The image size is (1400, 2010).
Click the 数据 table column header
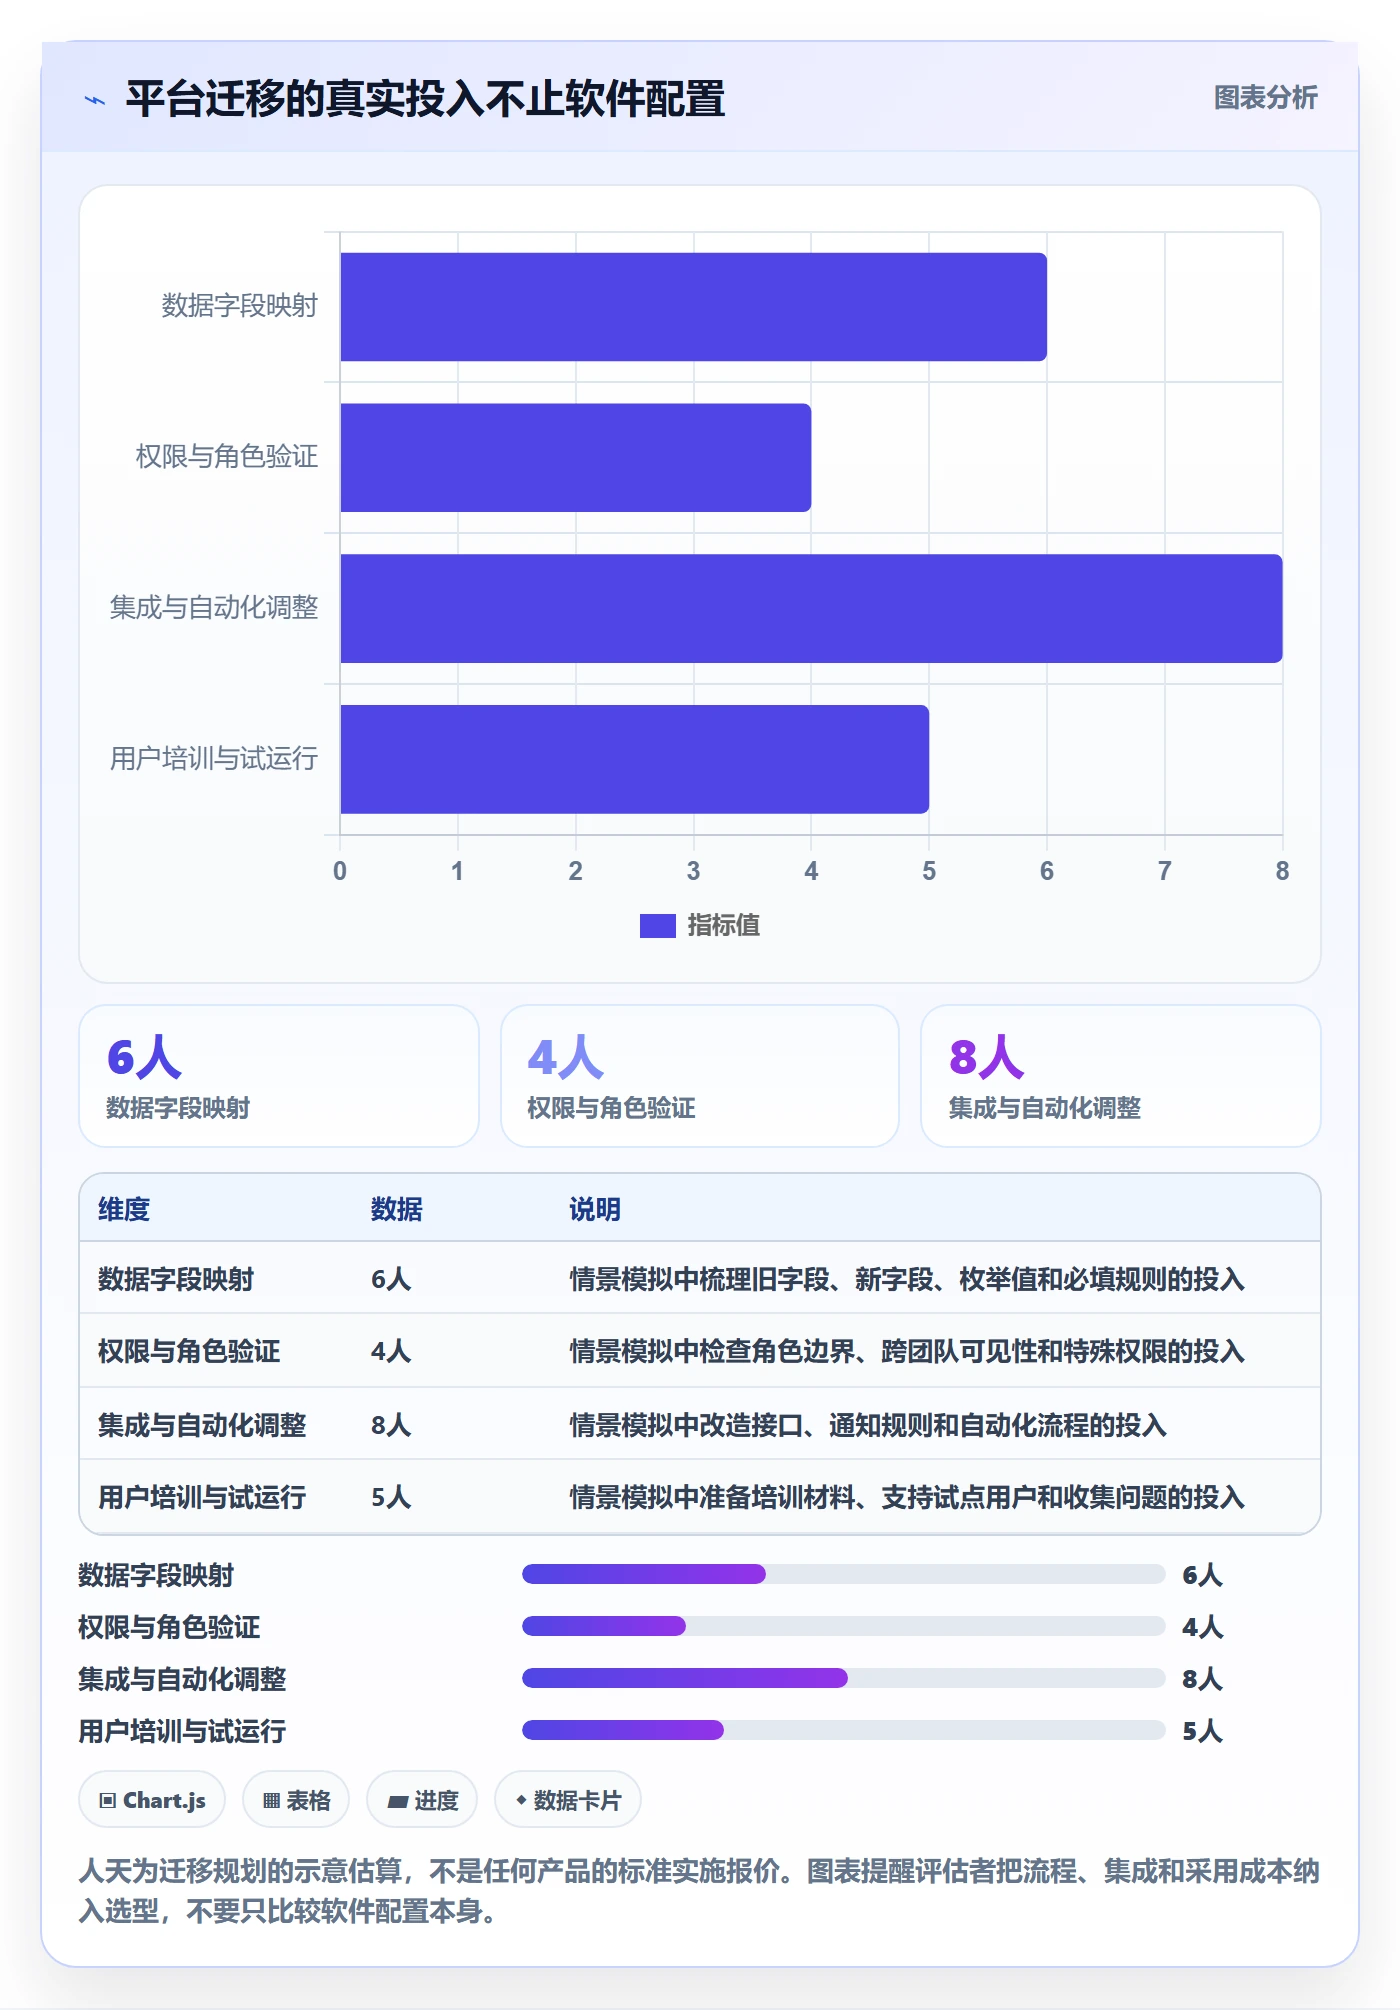(396, 1209)
